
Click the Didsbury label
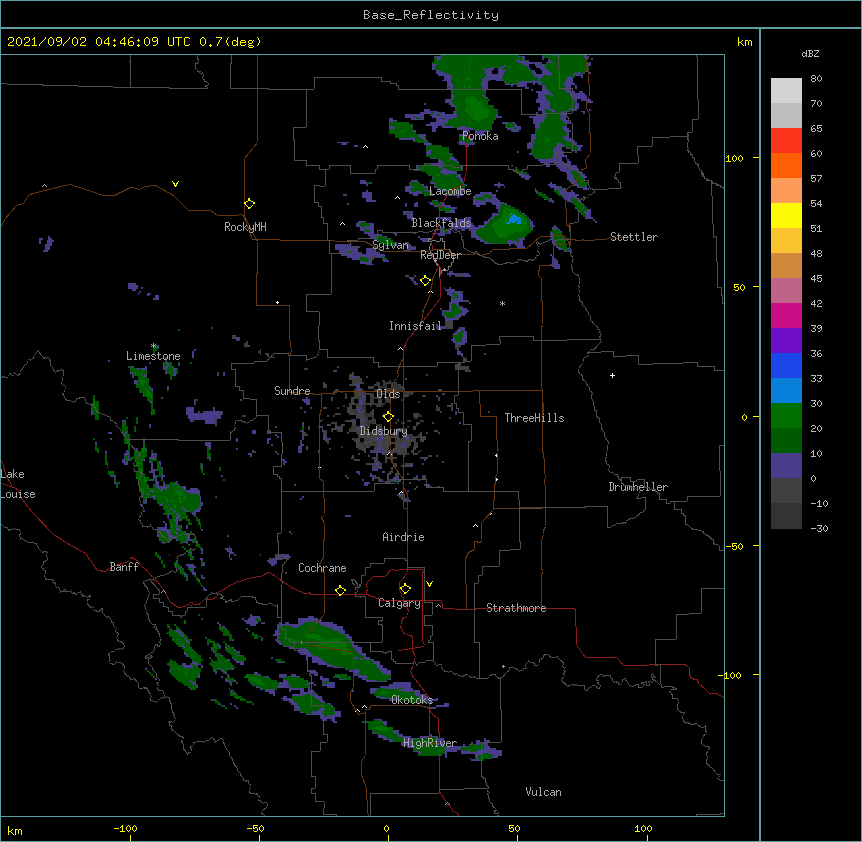click(383, 431)
